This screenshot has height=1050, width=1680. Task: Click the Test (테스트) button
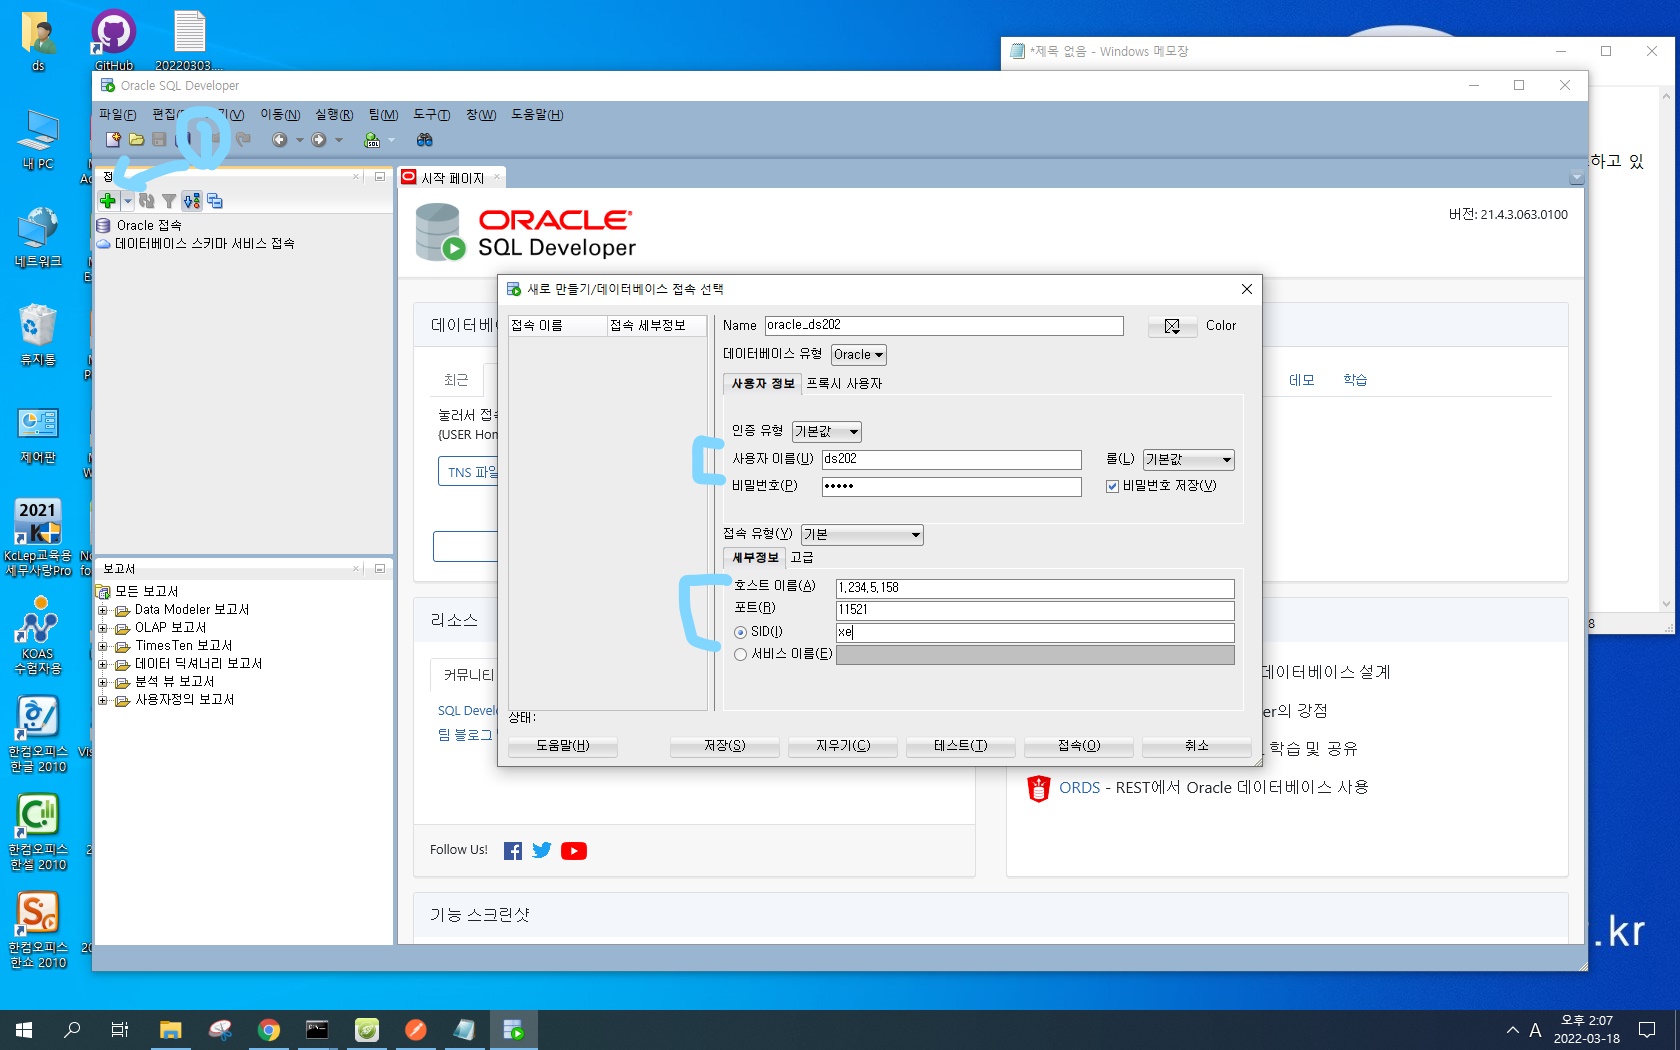click(x=961, y=746)
